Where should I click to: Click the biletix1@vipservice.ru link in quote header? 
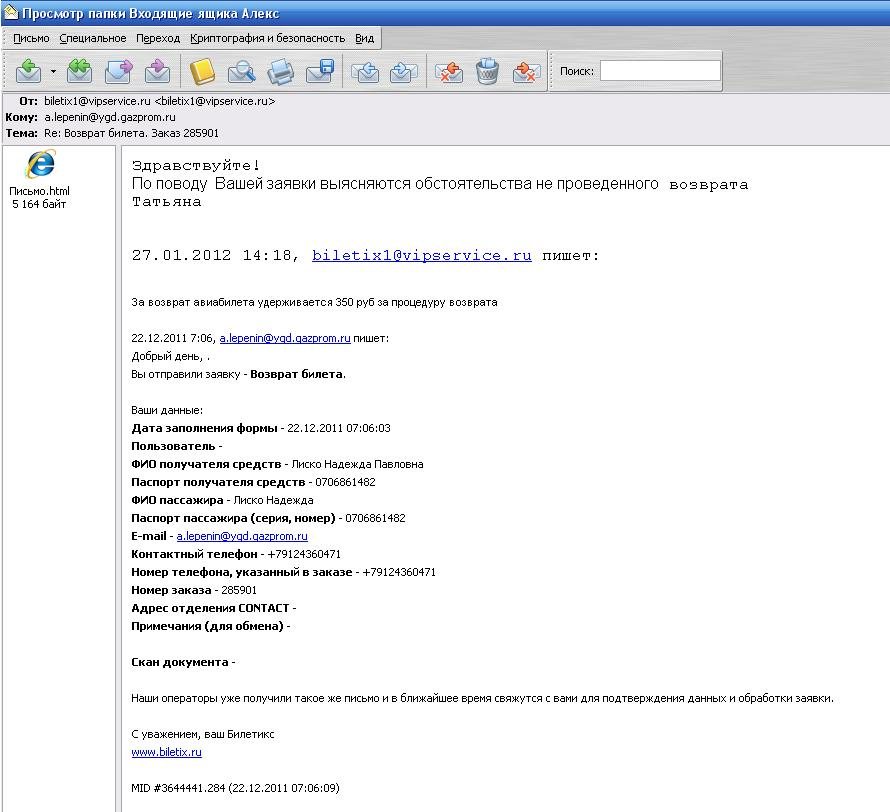[x=422, y=255]
